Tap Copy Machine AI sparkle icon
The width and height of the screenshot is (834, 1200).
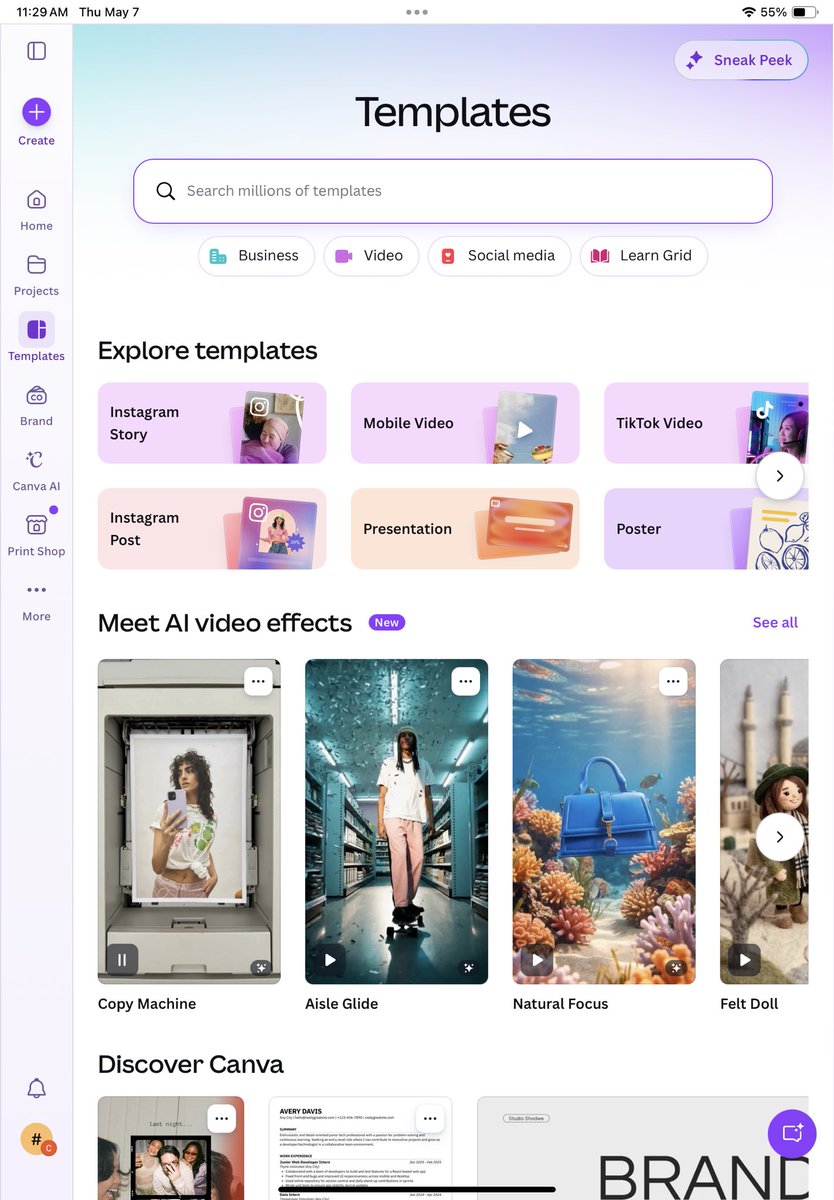pos(261,968)
